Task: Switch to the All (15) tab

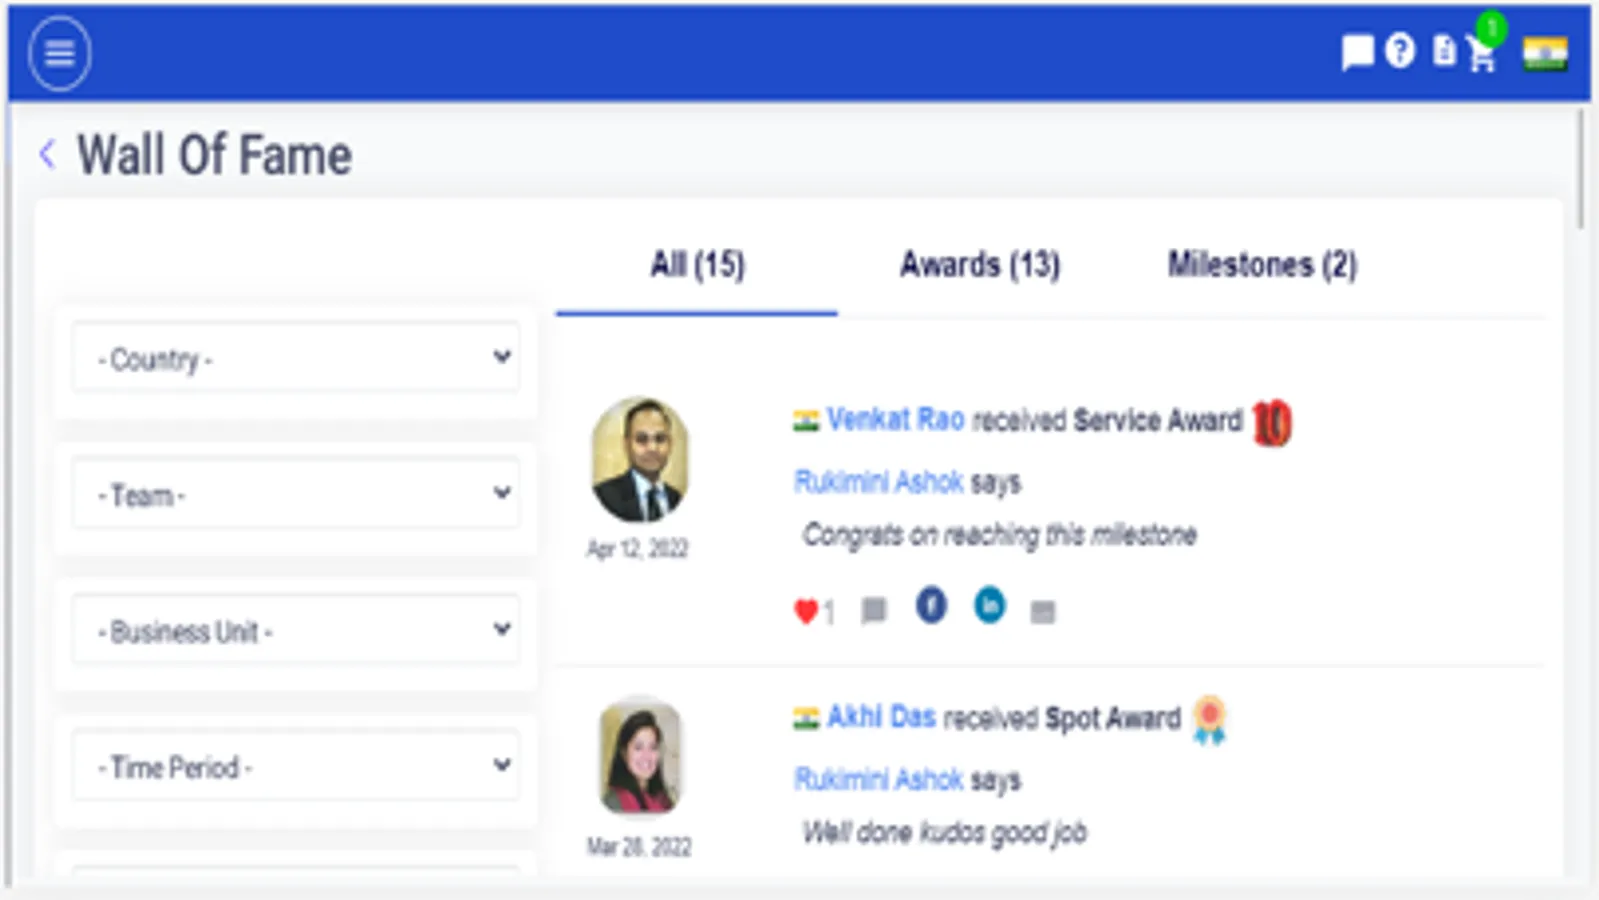Action: 697,266
